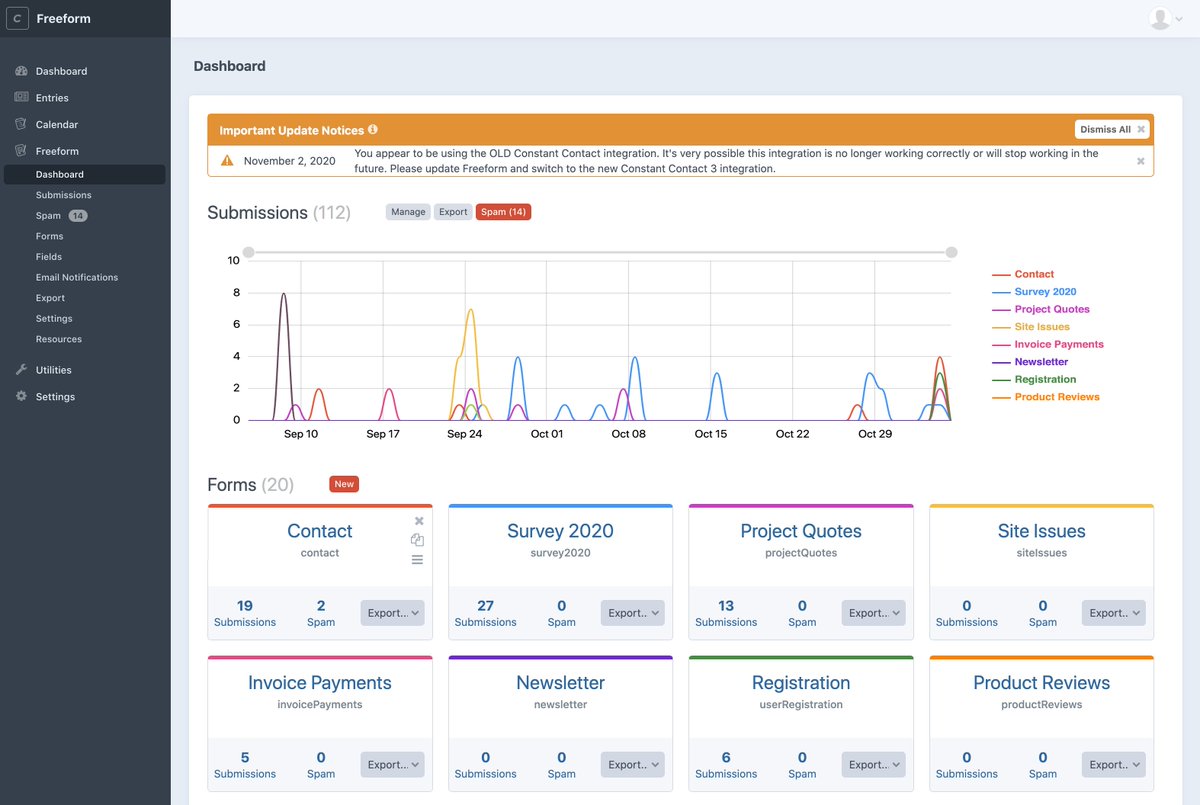Toggle Survey 2020 series in chart legend
1200x805 pixels.
[x=1034, y=292]
